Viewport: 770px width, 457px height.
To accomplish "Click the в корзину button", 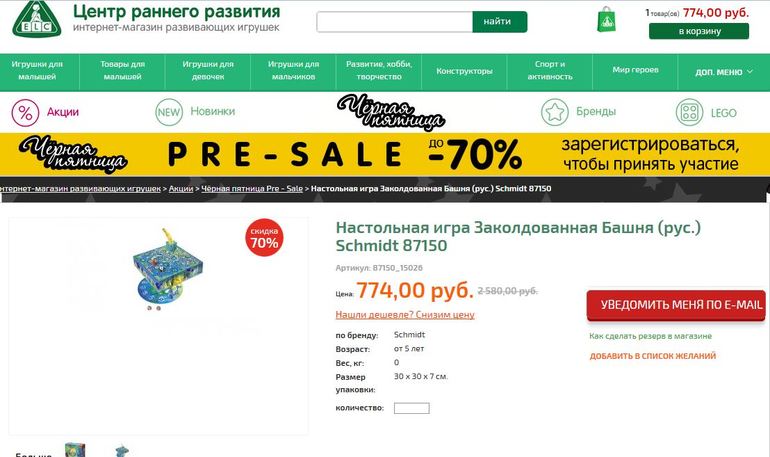I will pos(699,31).
